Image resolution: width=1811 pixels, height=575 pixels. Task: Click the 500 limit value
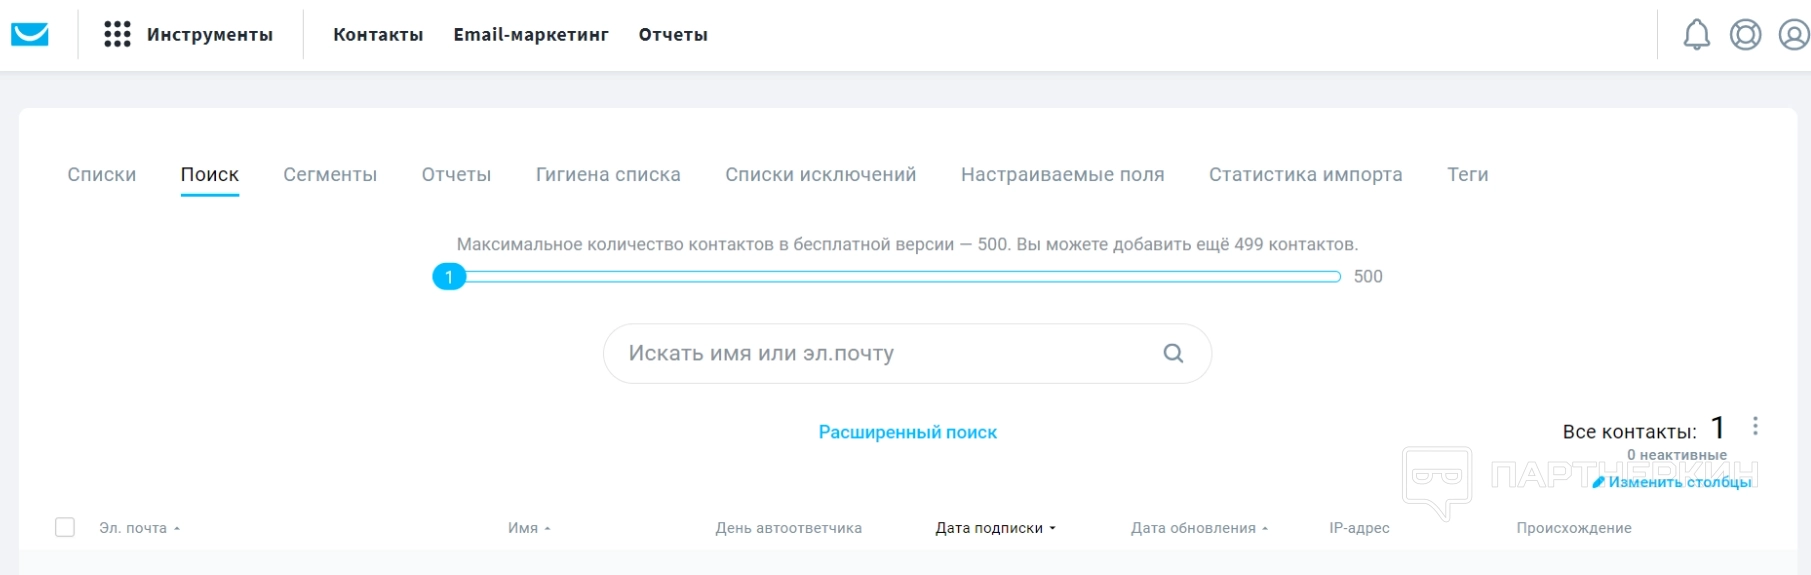click(x=1368, y=277)
